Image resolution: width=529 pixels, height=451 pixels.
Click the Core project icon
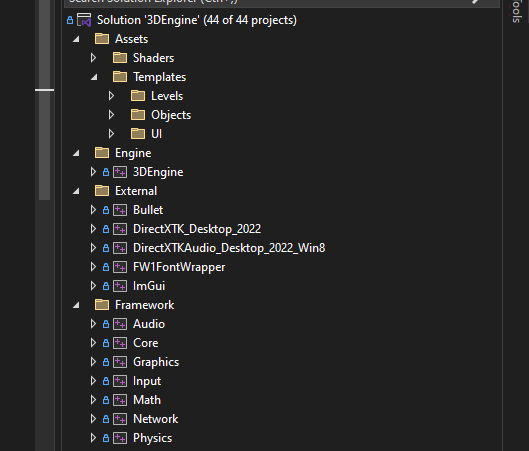tap(120, 343)
